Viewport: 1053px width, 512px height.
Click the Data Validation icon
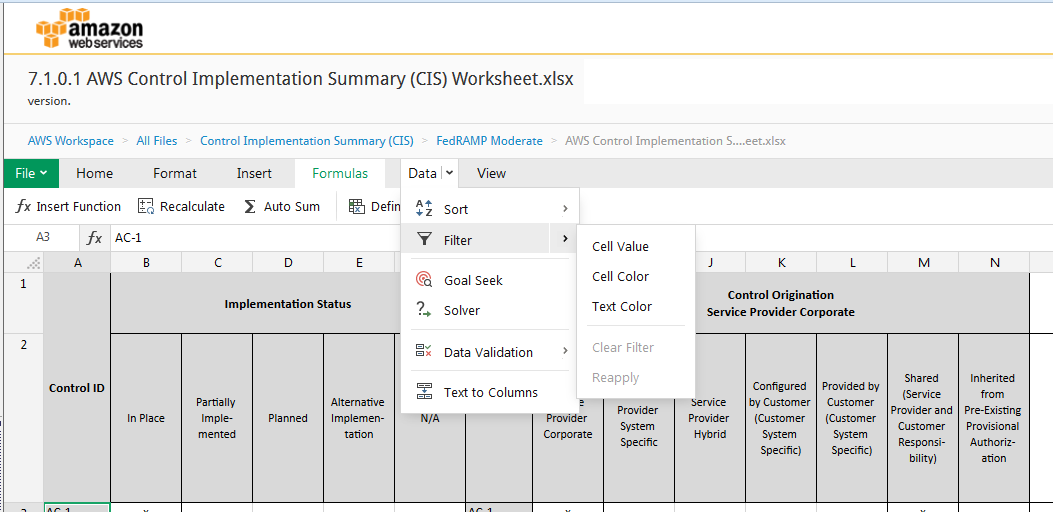[x=424, y=351]
